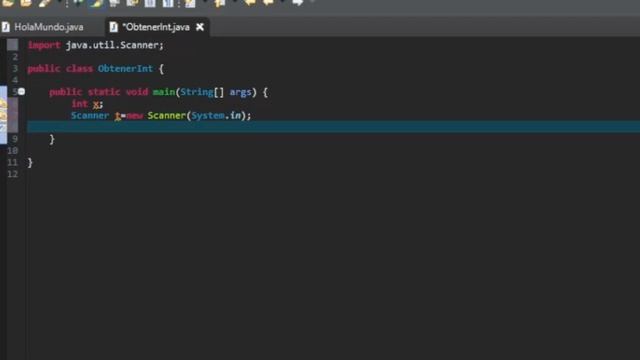This screenshot has height=360, width=640.
Task: Click the method name 'main'
Action: (x=164, y=92)
